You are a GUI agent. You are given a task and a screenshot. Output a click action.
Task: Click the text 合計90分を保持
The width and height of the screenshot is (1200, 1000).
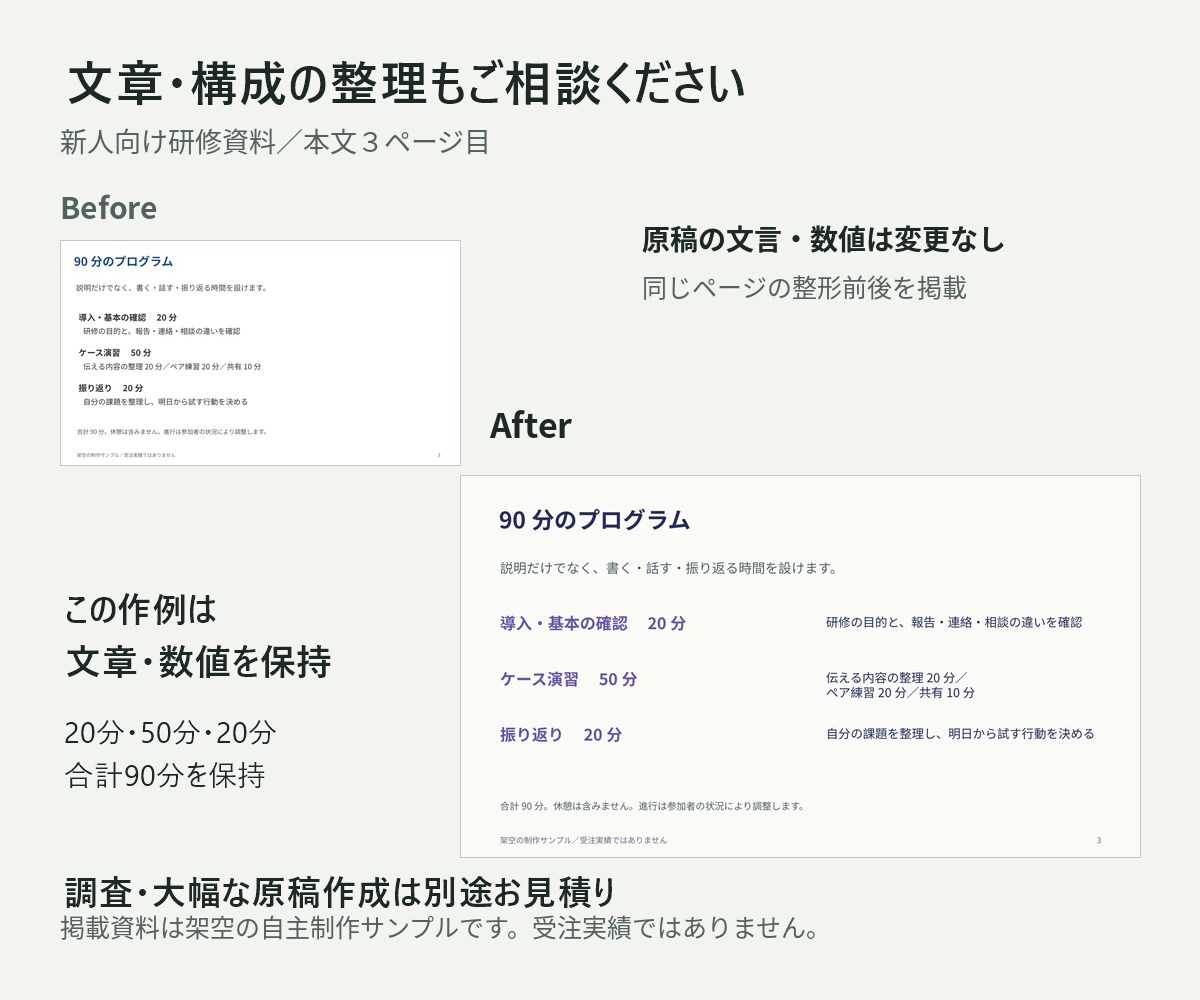point(165,776)
